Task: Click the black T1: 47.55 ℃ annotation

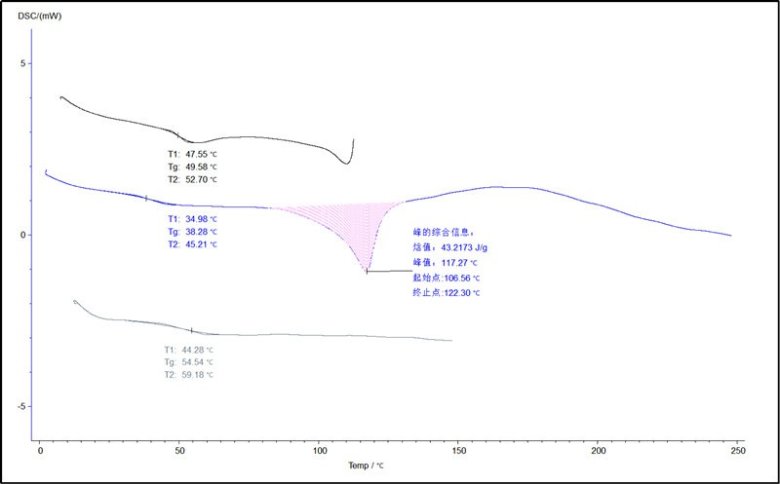Action: tap(192, 154)
